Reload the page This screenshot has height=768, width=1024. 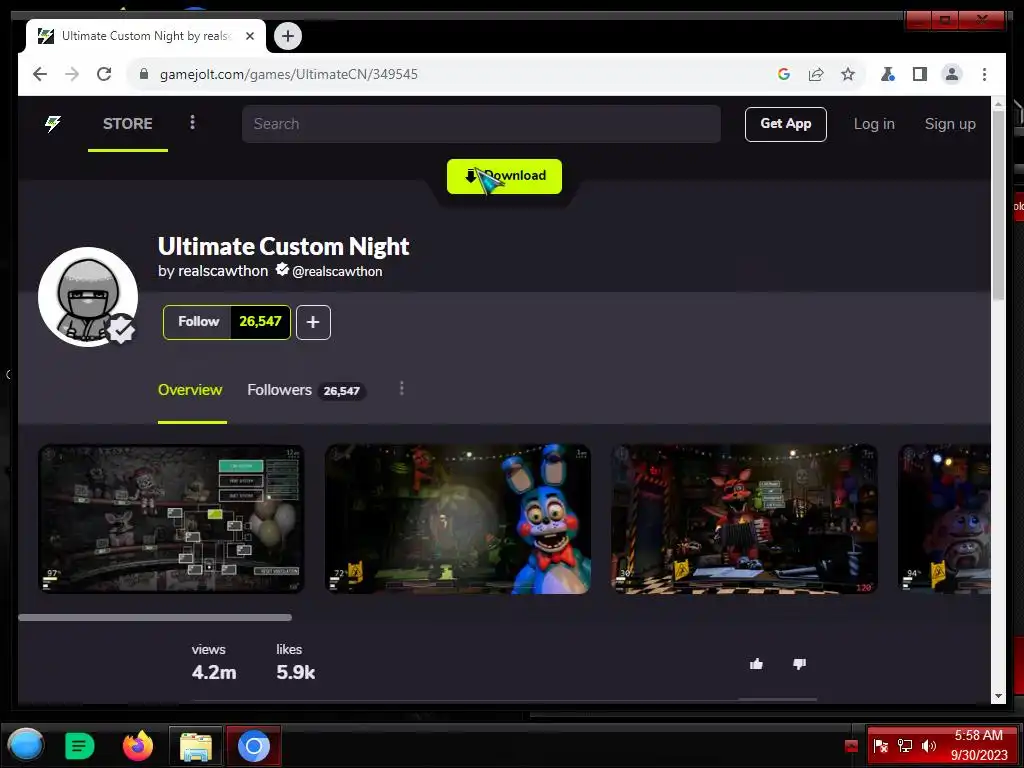tap(104, 74)
